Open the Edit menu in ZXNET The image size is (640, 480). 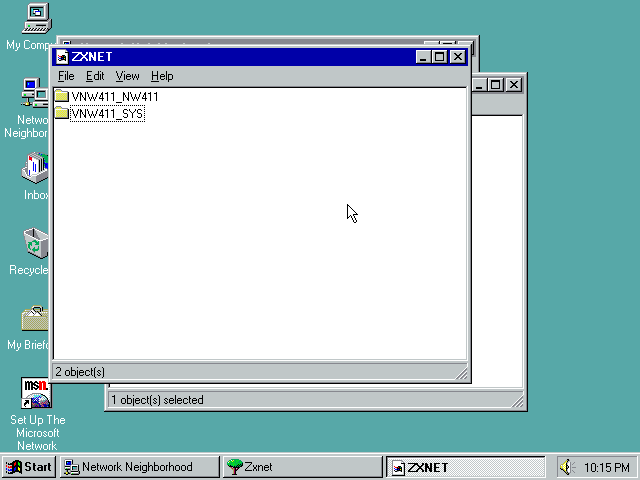95,76
